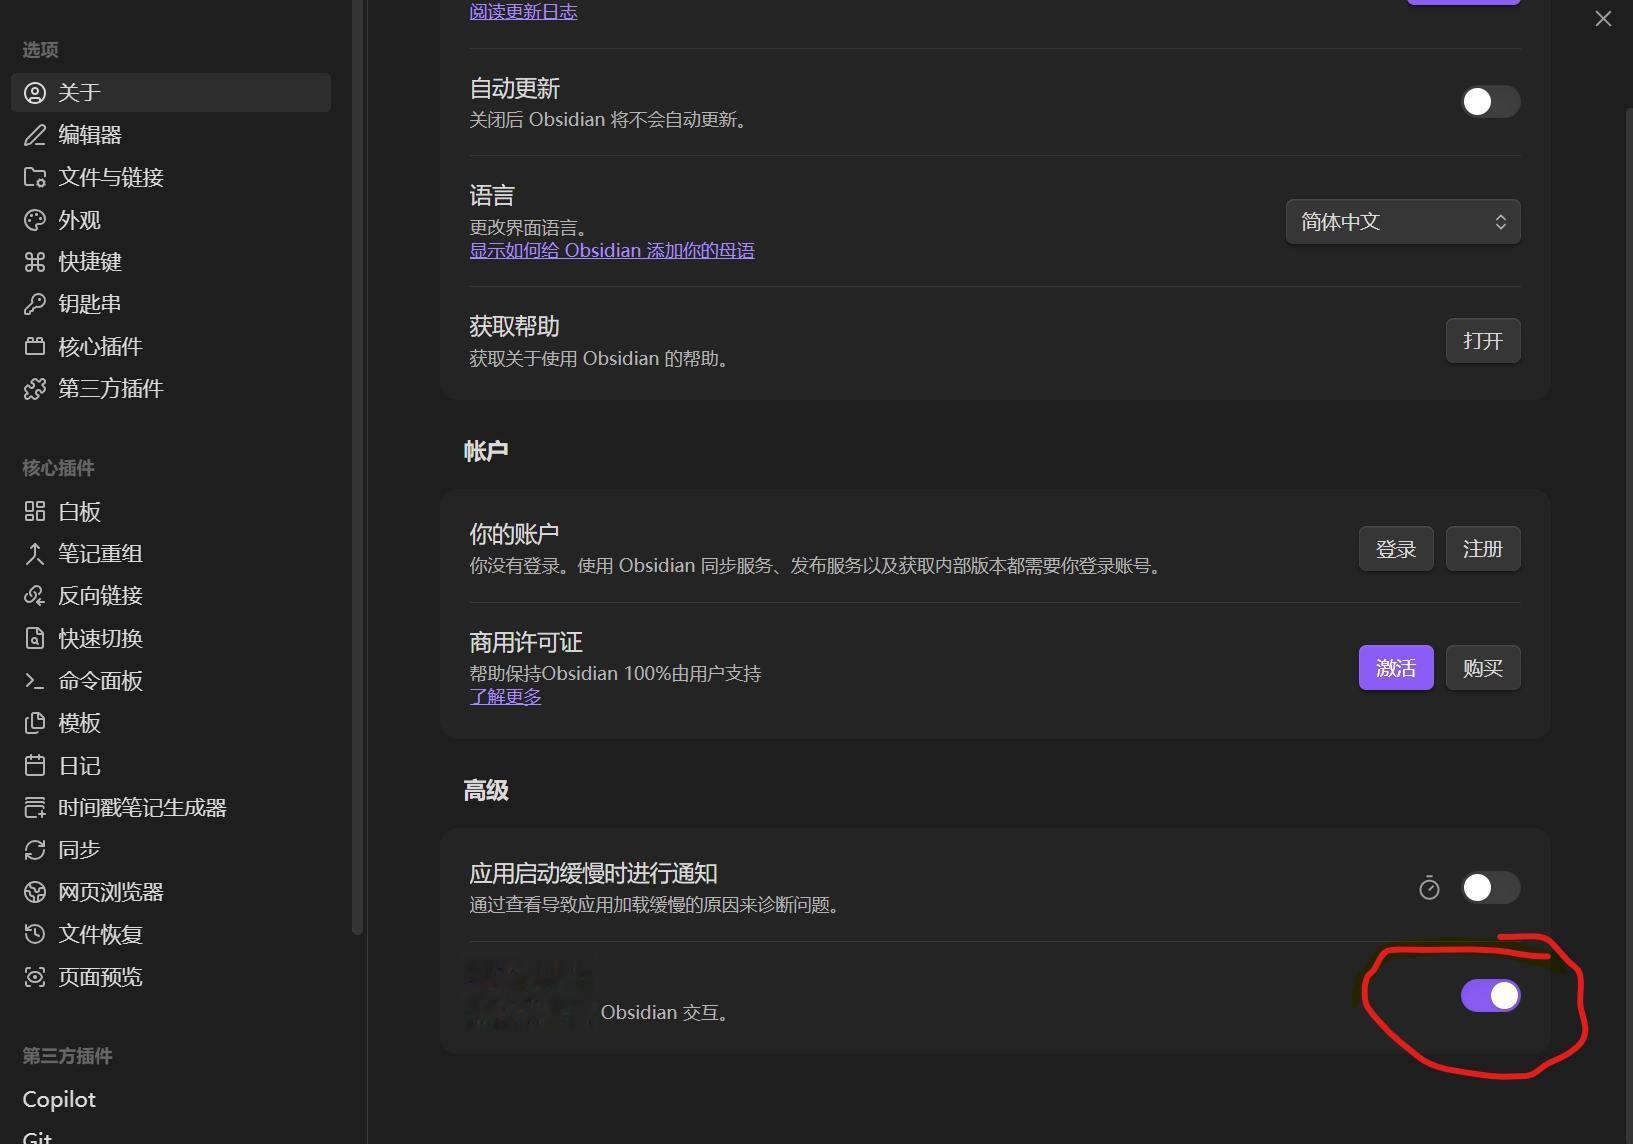
Task: Toggle the 自动更新 switch
Action: pyautogui.click(x=1490, y=102)
